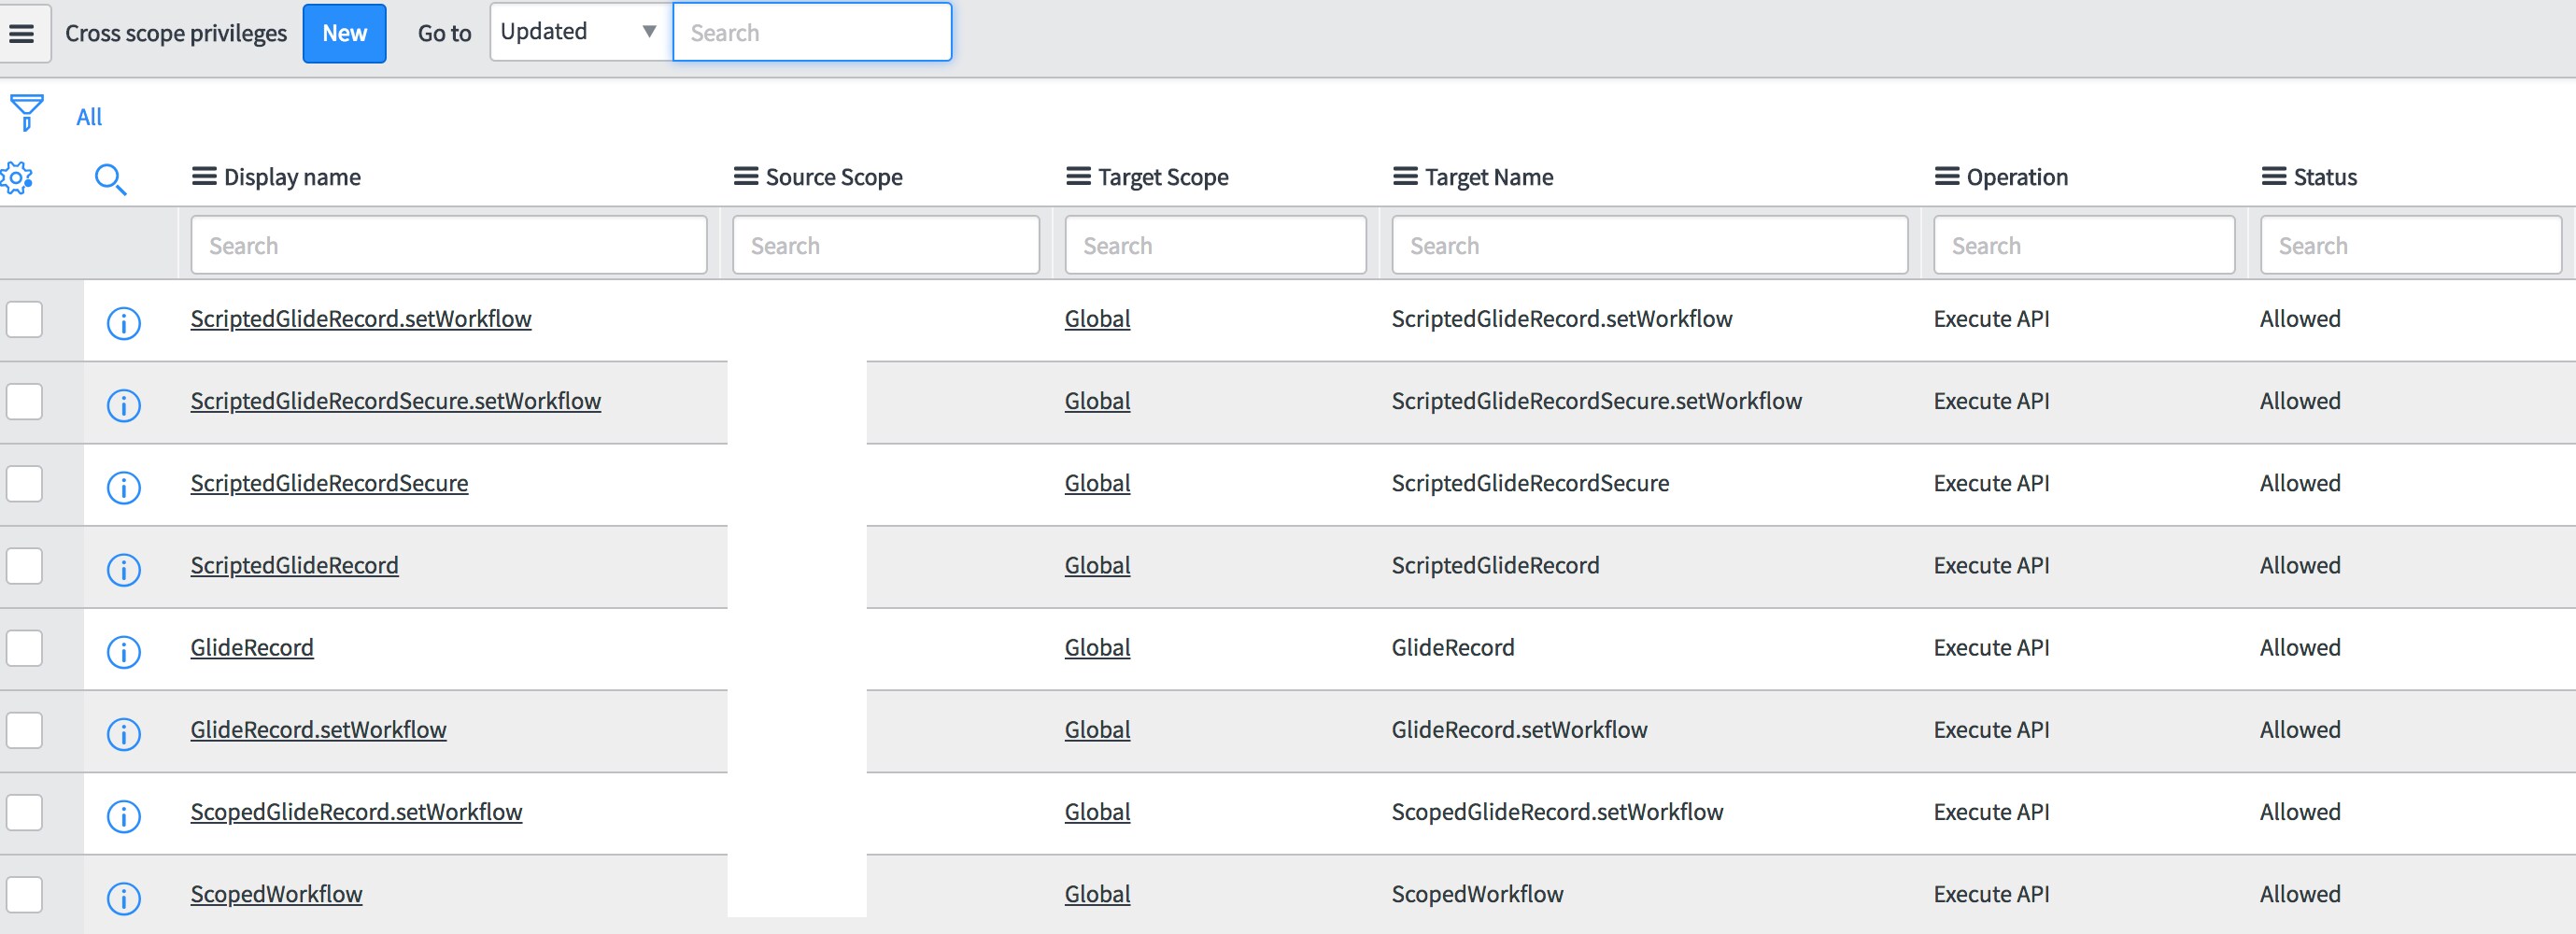Preview ScriptedGlideRecordSecure record info icon
The image size is (2576, 934).
pos(124,487)
